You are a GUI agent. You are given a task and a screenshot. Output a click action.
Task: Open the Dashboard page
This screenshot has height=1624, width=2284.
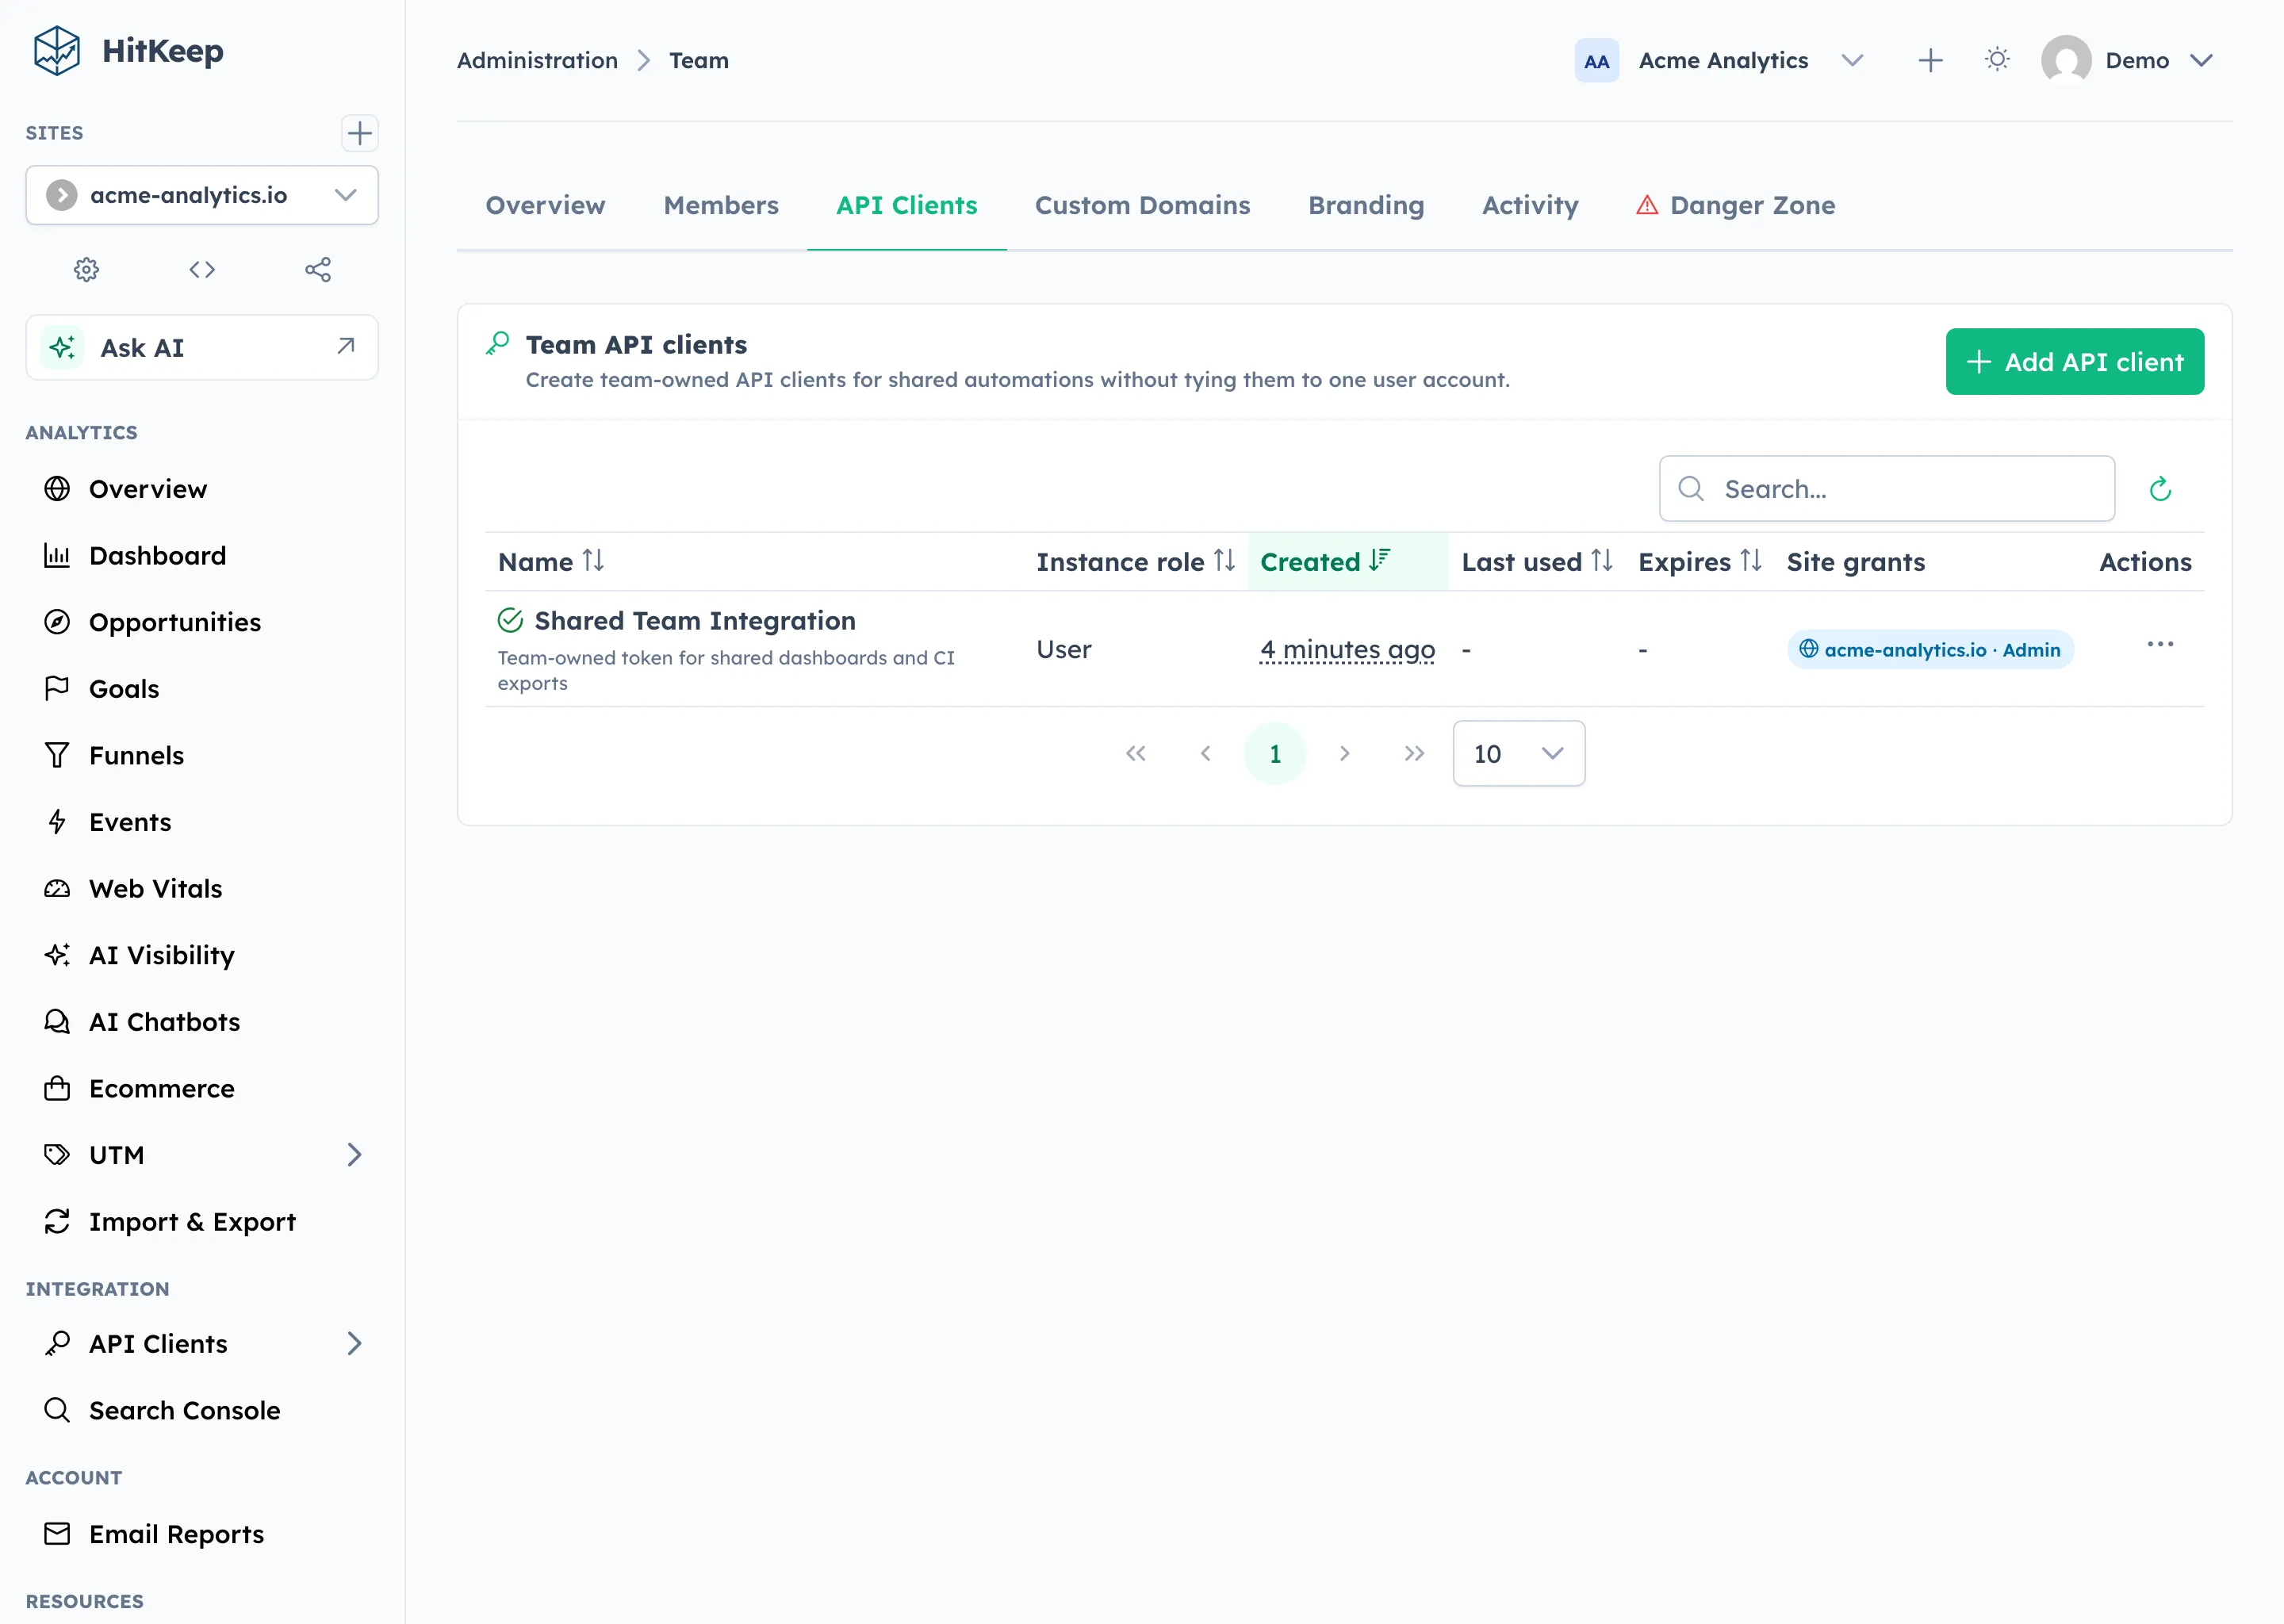pos(202,555)
